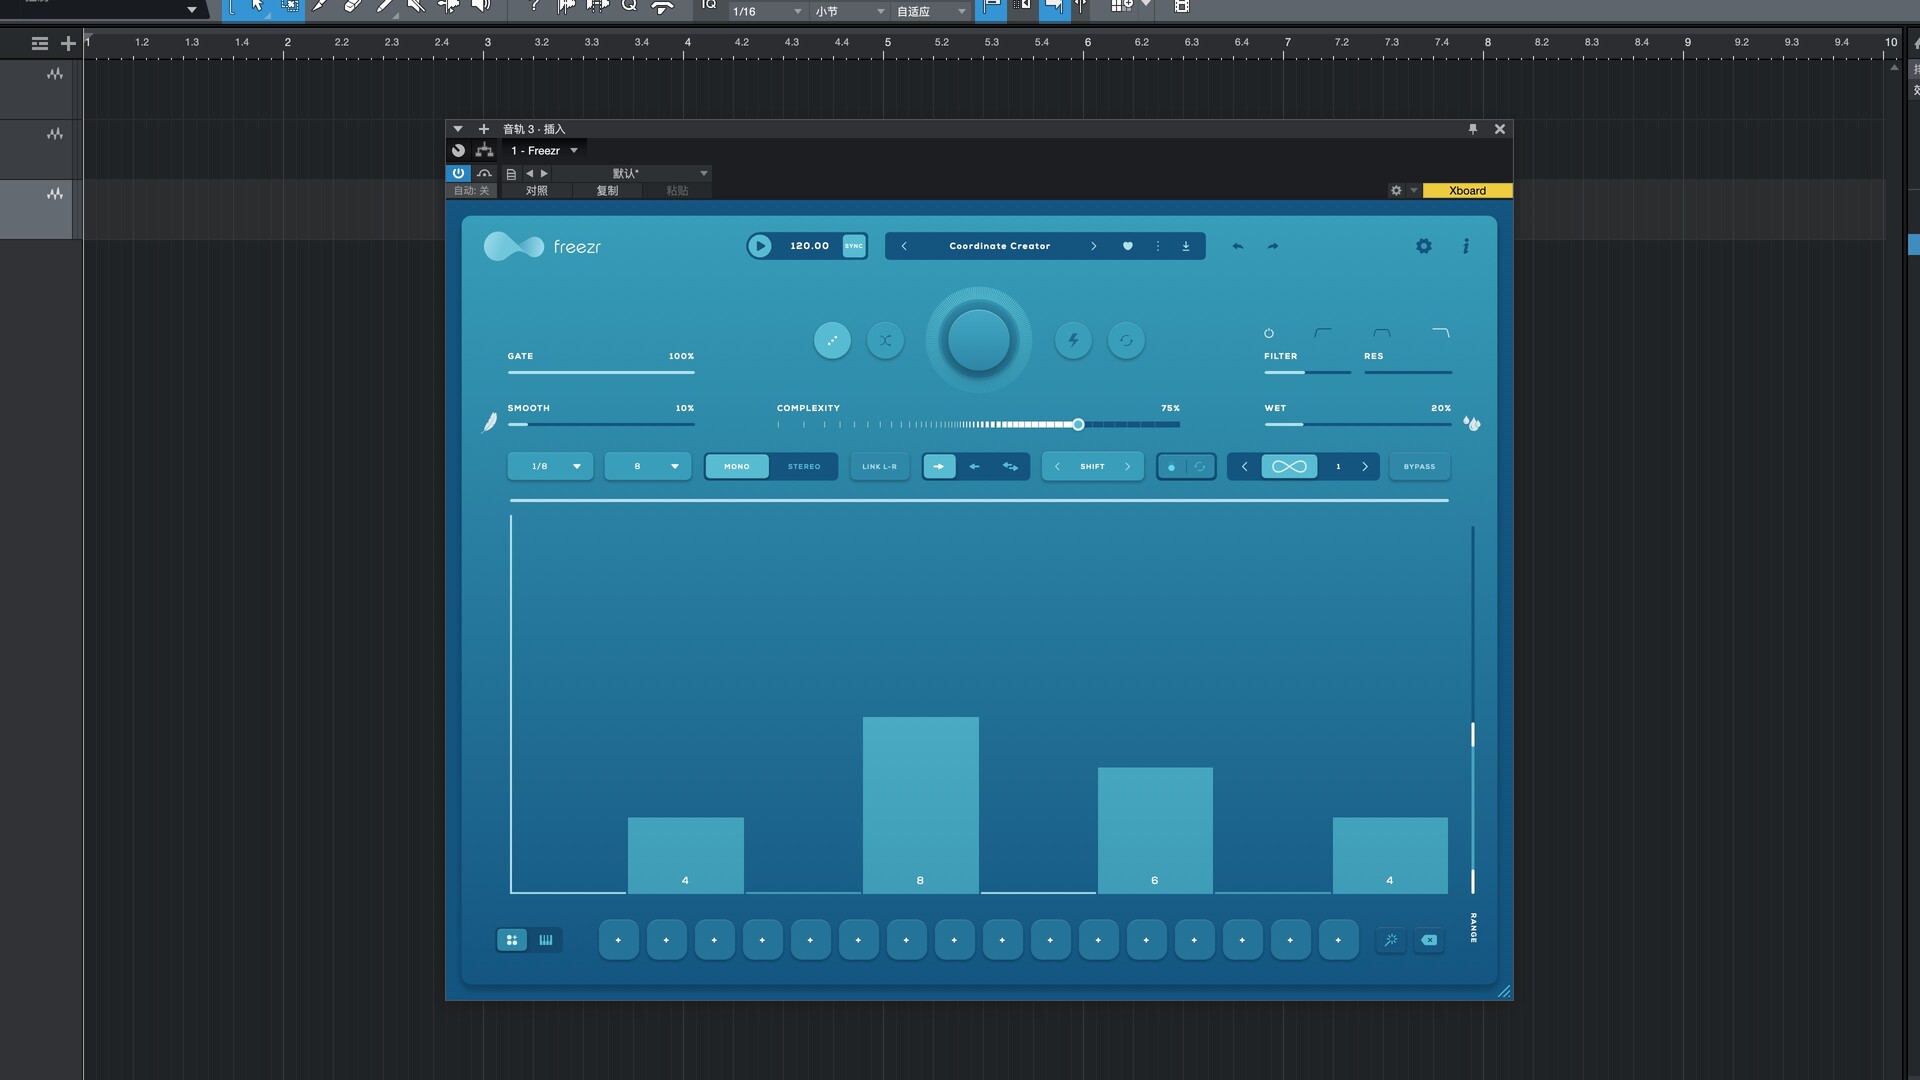Switch to the pads grid view

tap(512, 940)
